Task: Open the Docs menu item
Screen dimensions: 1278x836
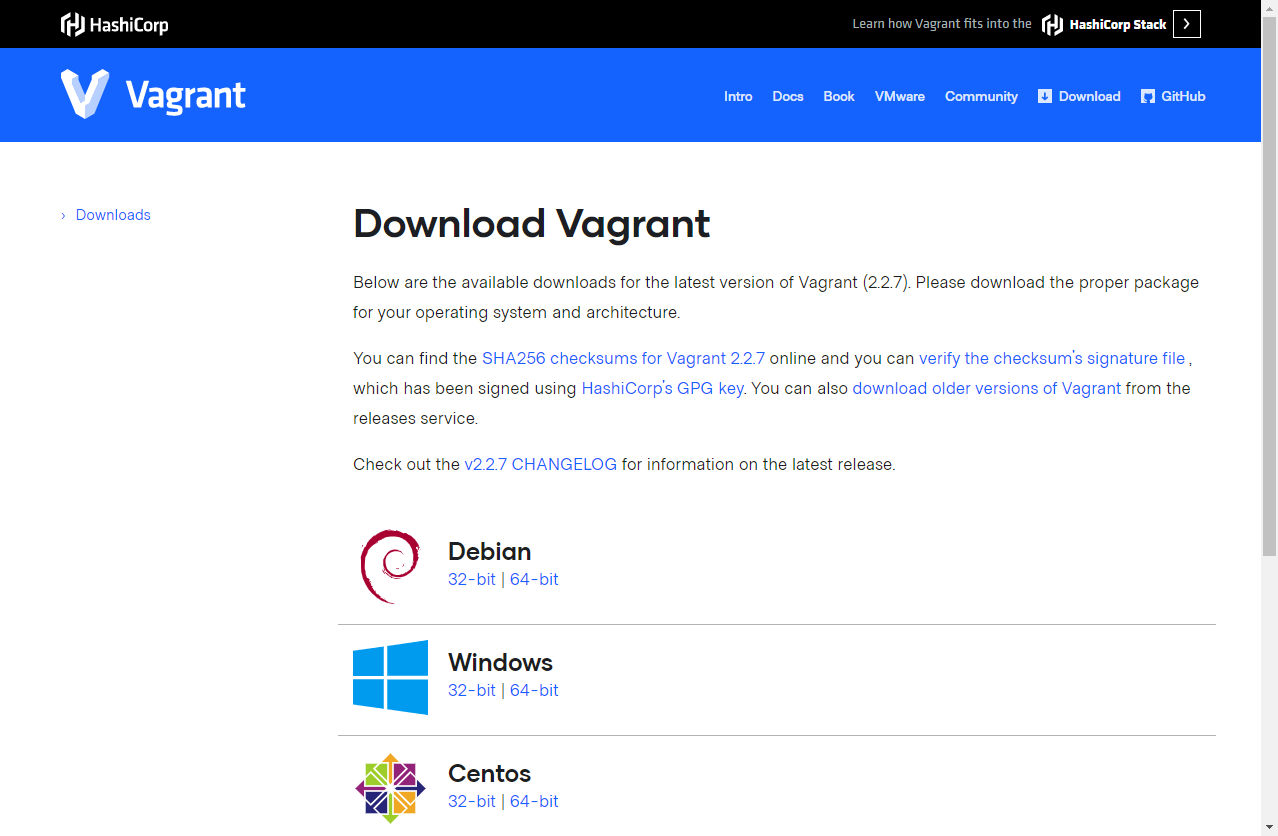Action: tap(788, 96)
